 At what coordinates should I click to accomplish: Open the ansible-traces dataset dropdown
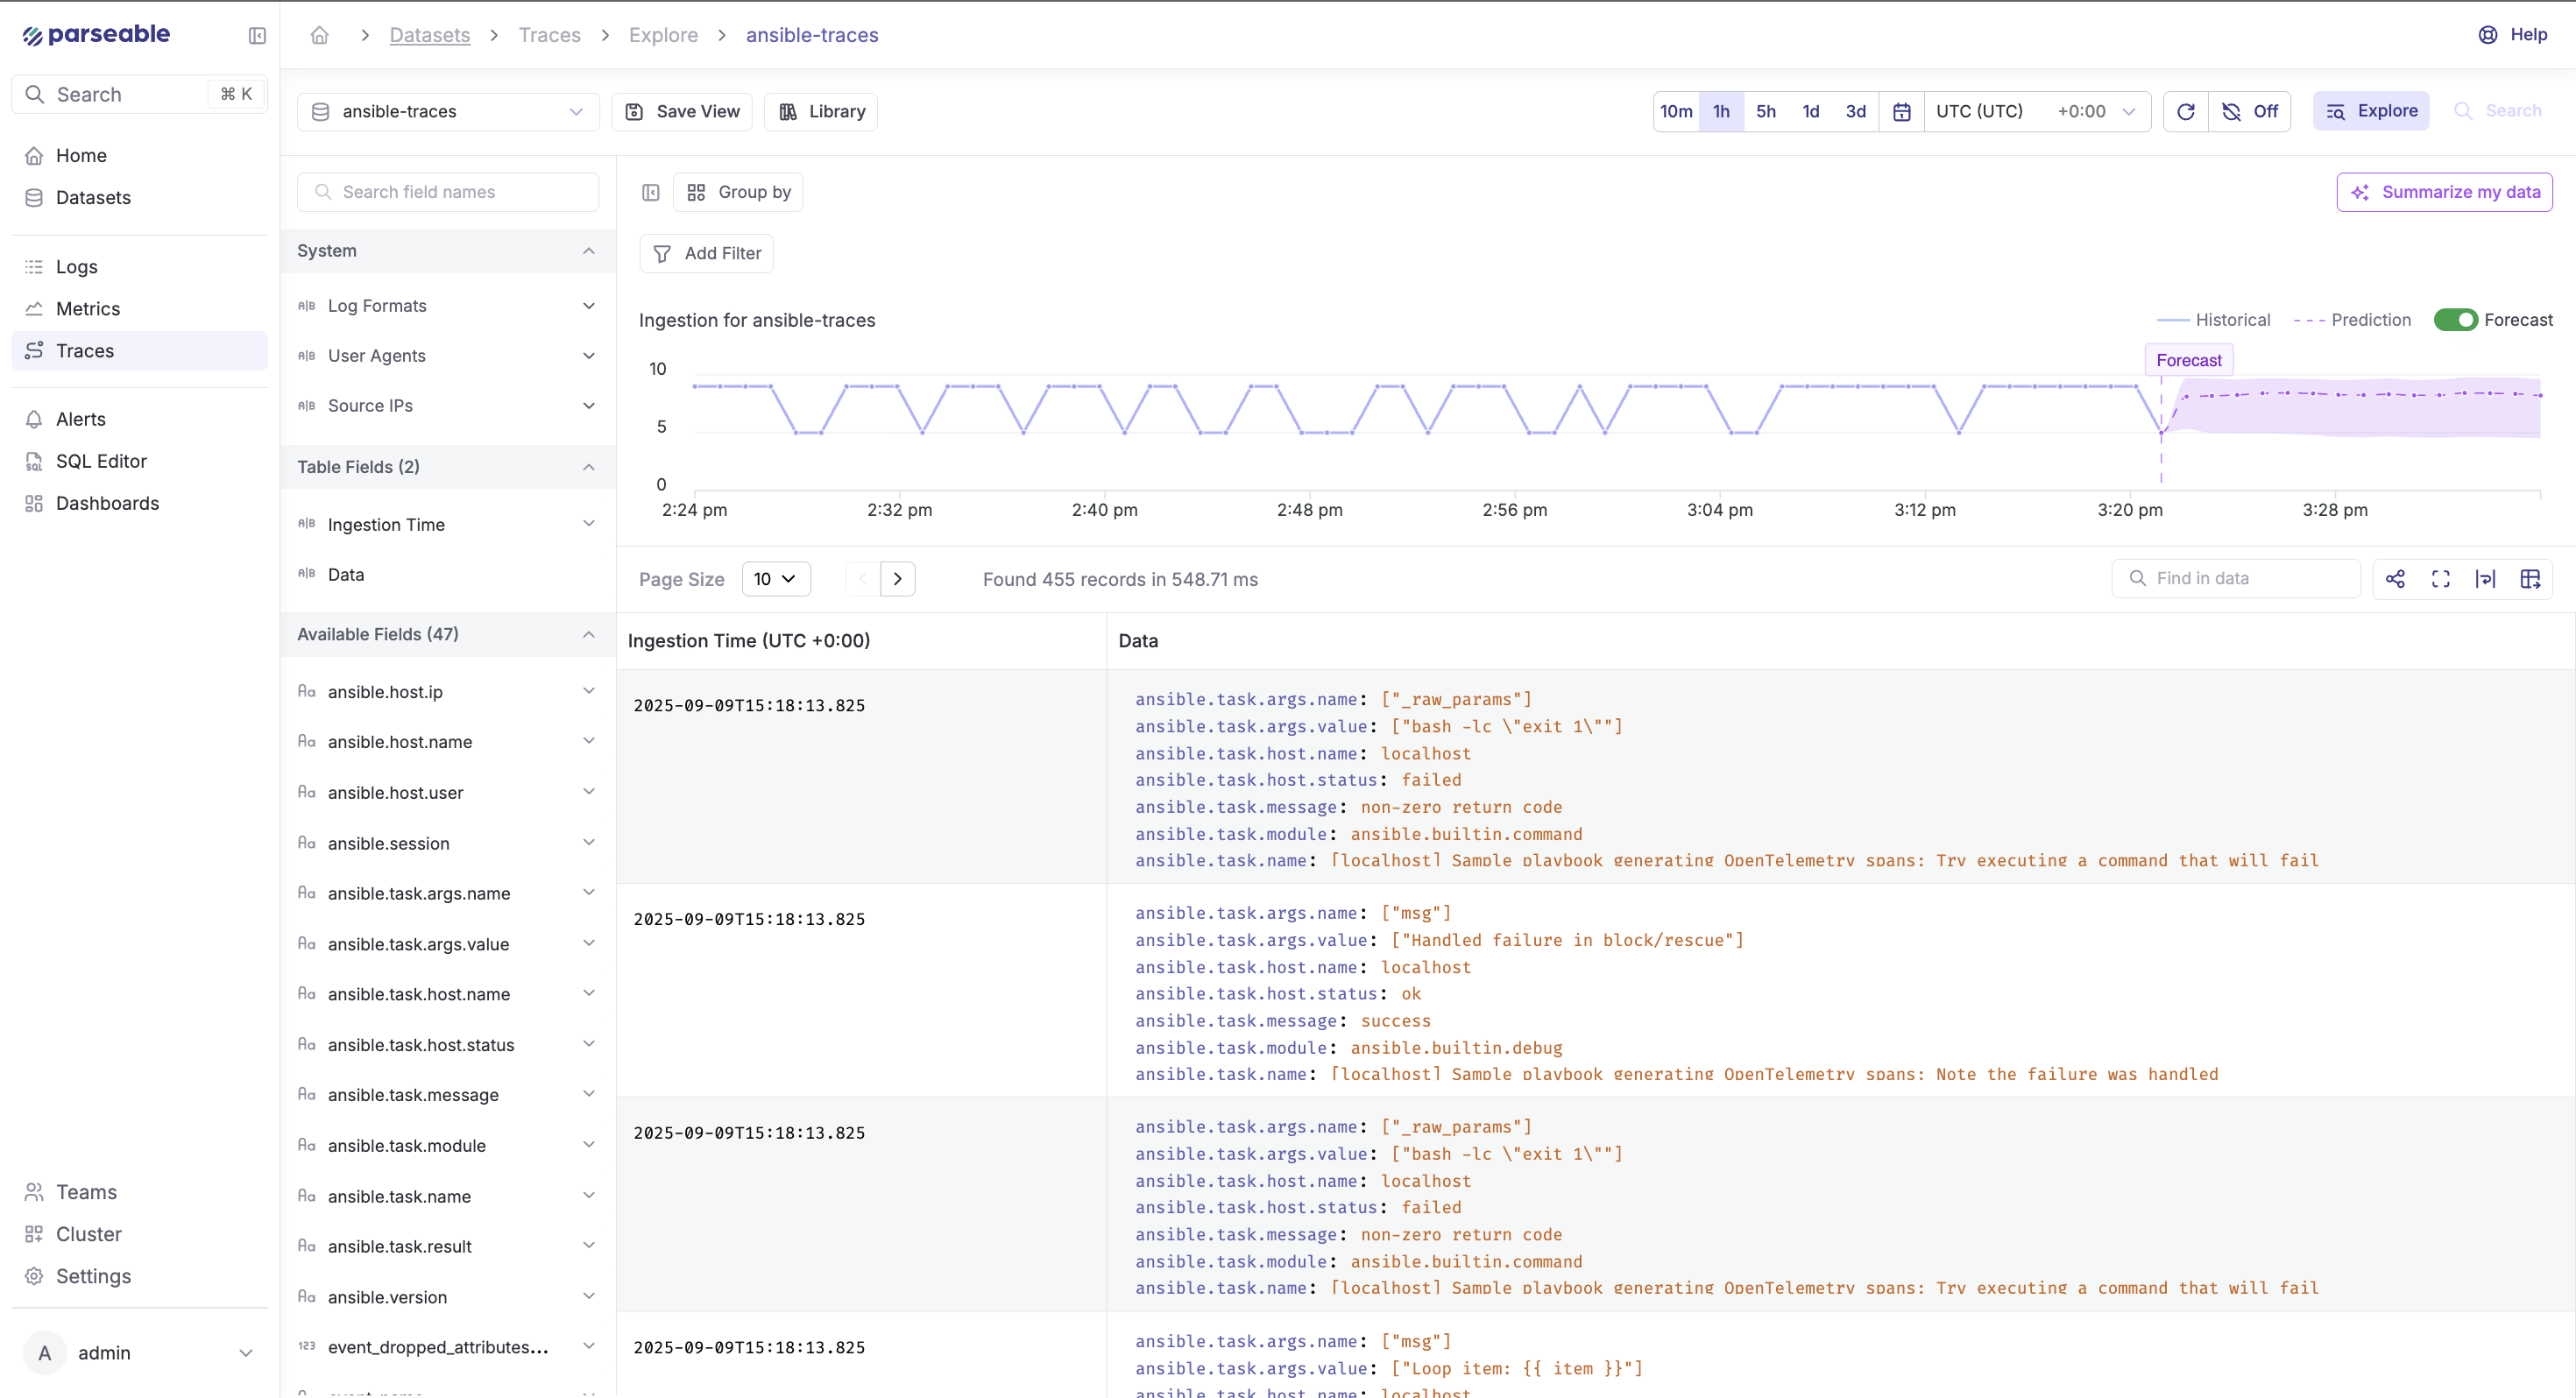(x=447, y=111)
